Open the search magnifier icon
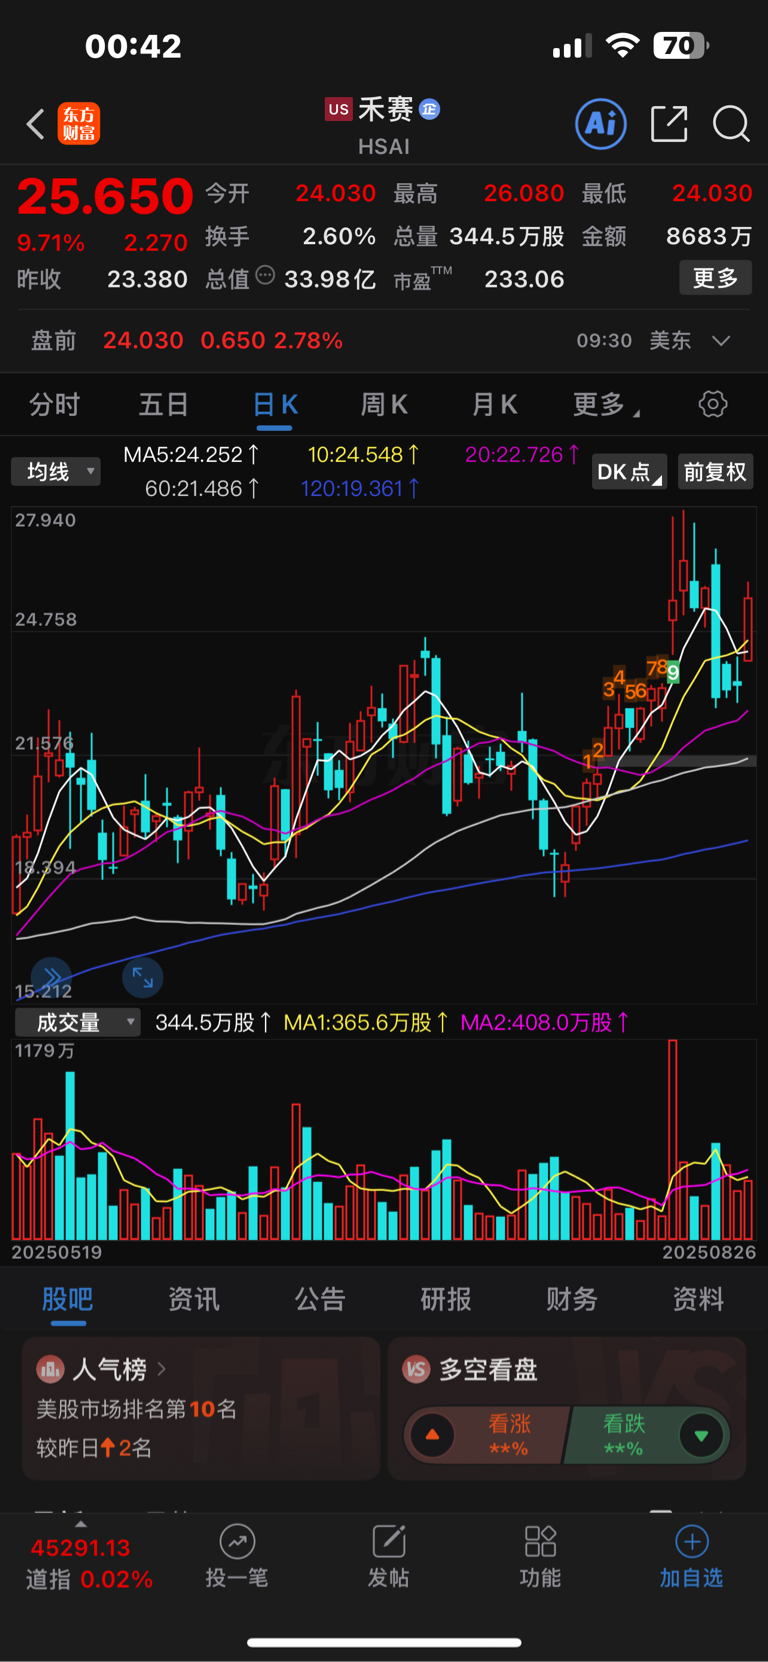The height and width of the screenshot is (1662, 768). 731,124
